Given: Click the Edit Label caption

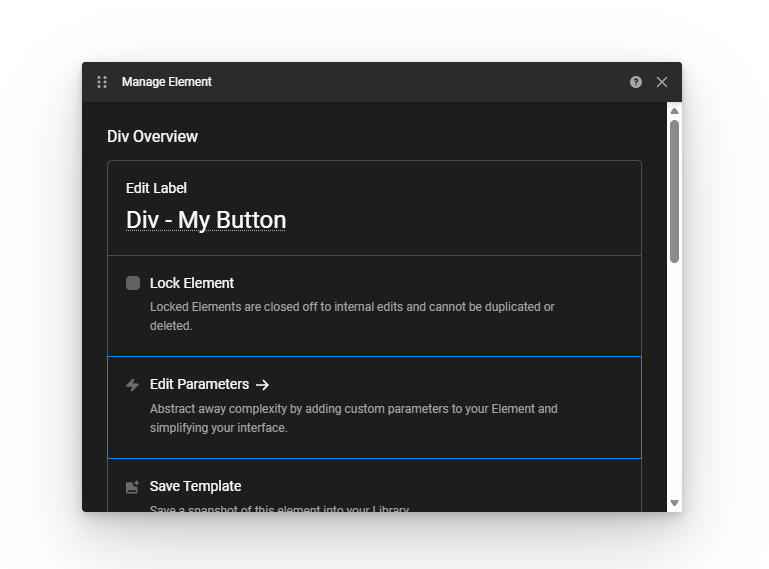Looking at the screenshot, I should click(156, 188).
